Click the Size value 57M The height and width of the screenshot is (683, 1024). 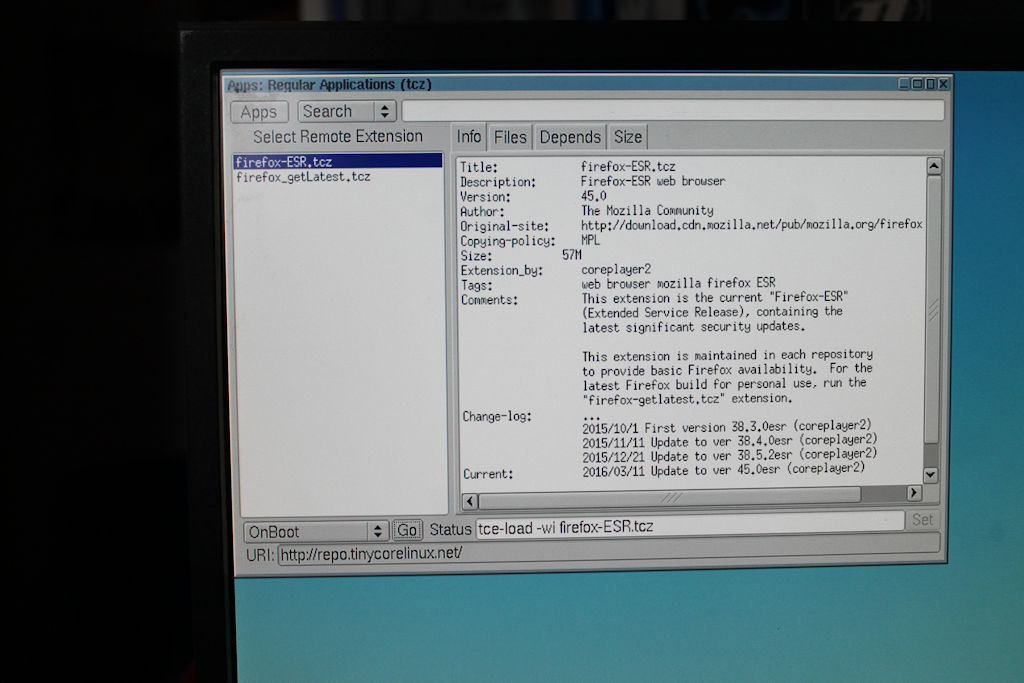(571, 255)
